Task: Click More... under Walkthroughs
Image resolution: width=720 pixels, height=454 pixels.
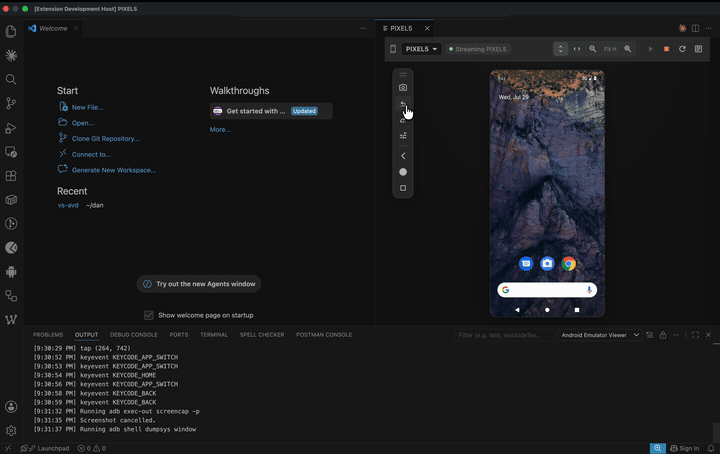Action: pos(220,129)
